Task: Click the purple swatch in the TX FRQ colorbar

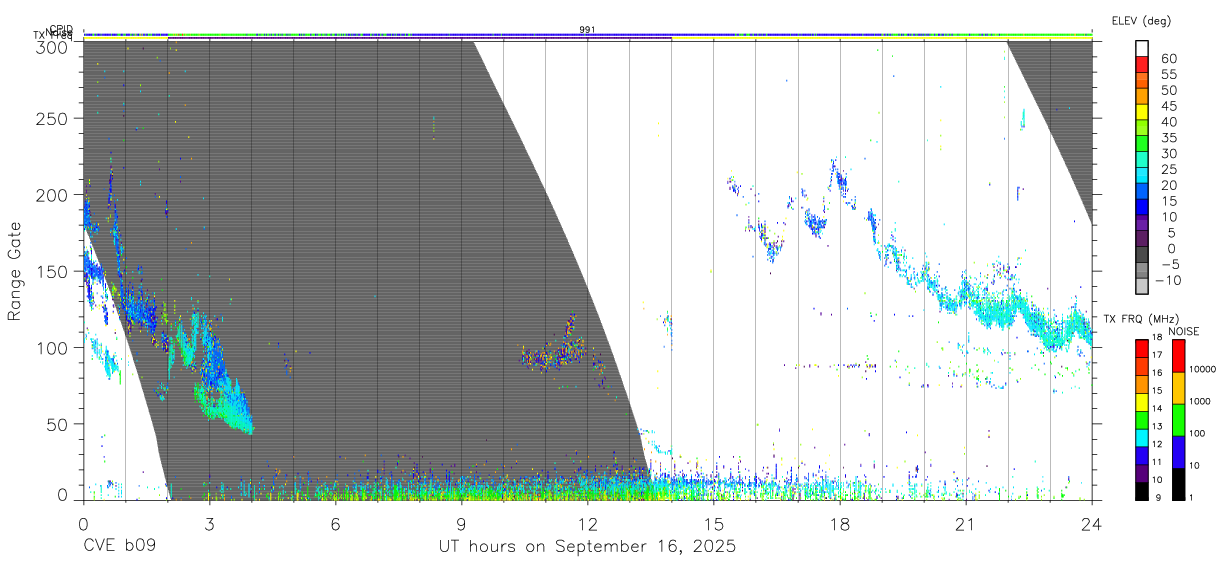Action: (1142, 474)
